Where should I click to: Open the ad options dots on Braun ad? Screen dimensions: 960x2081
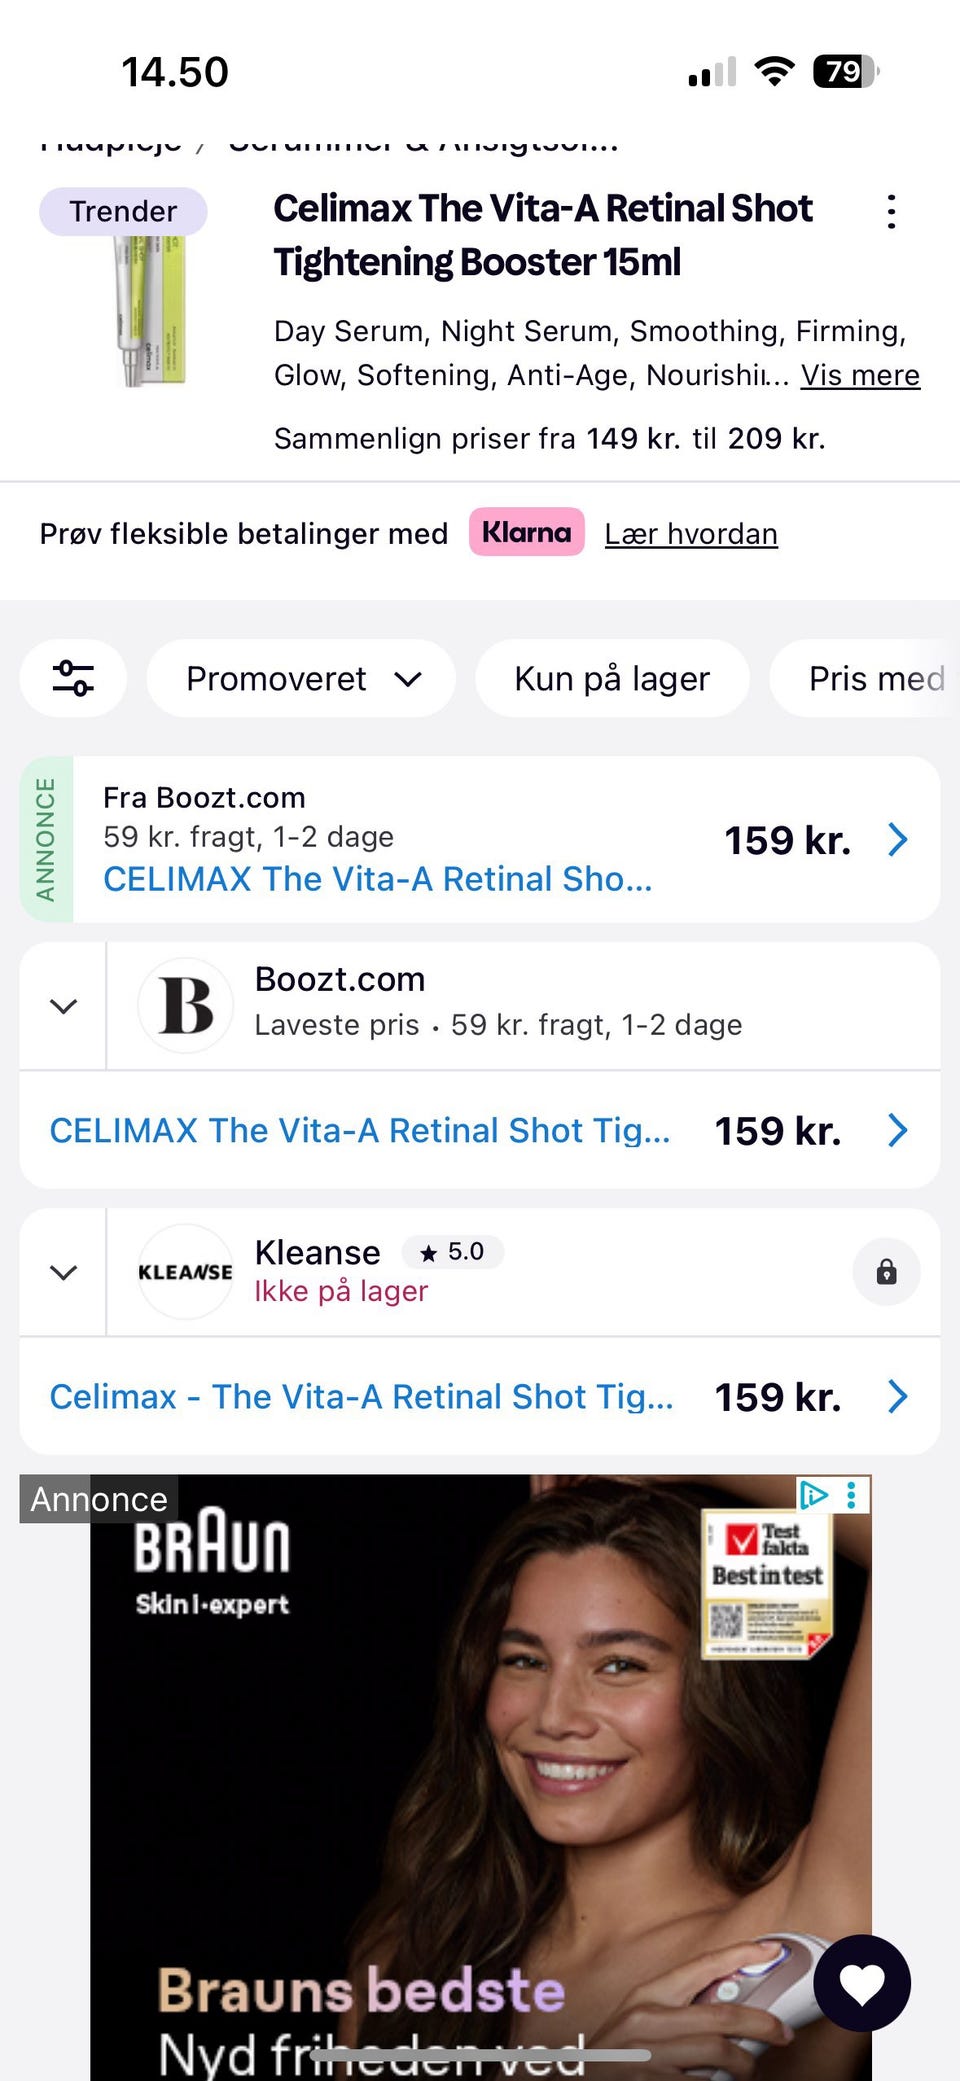852,1495
